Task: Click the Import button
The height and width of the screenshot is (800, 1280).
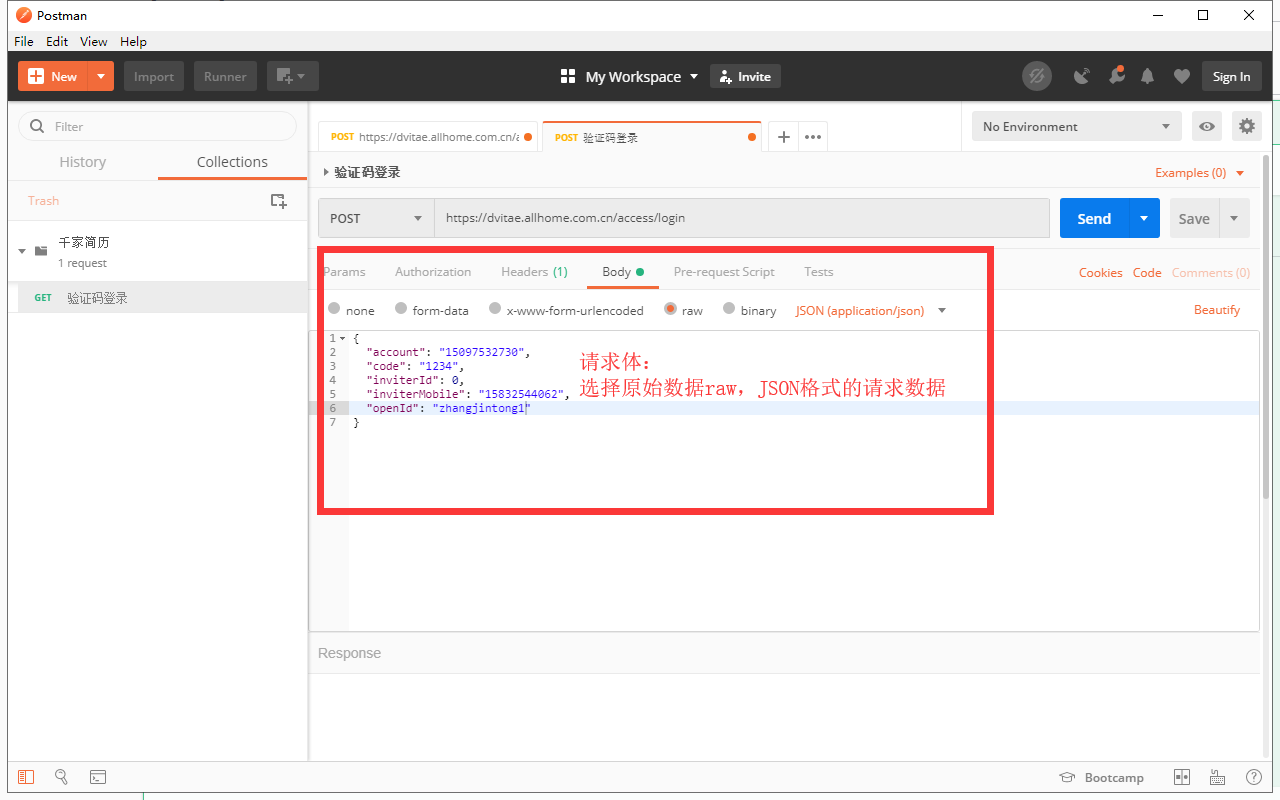Action: 154,76
